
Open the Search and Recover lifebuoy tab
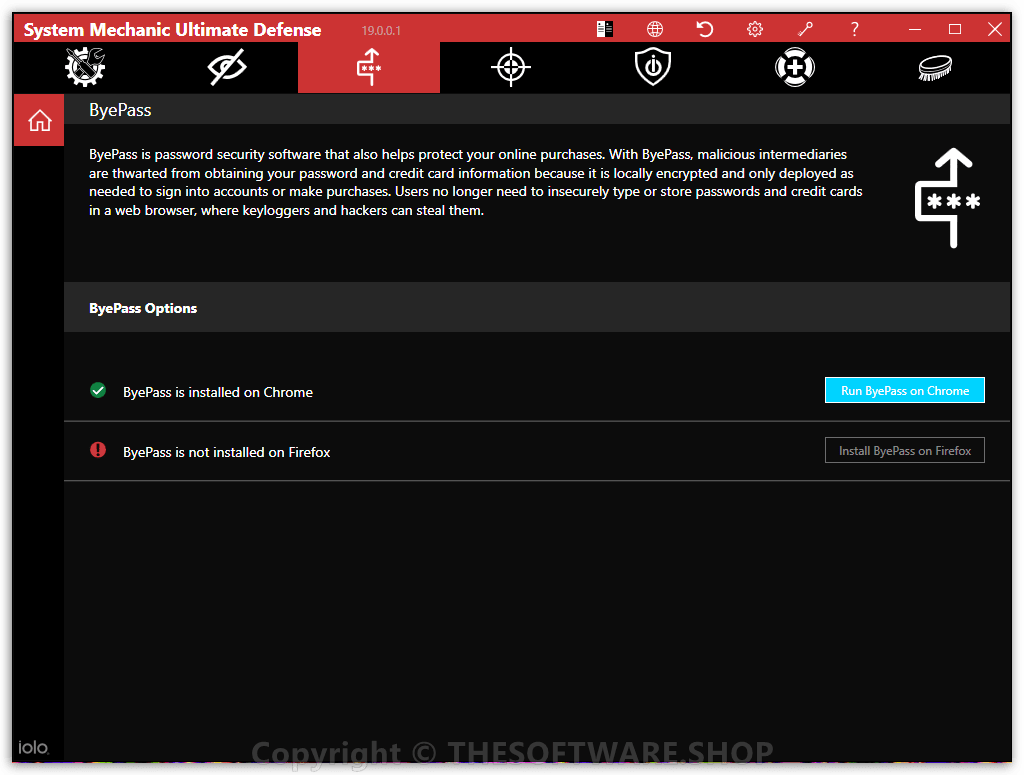794,67
